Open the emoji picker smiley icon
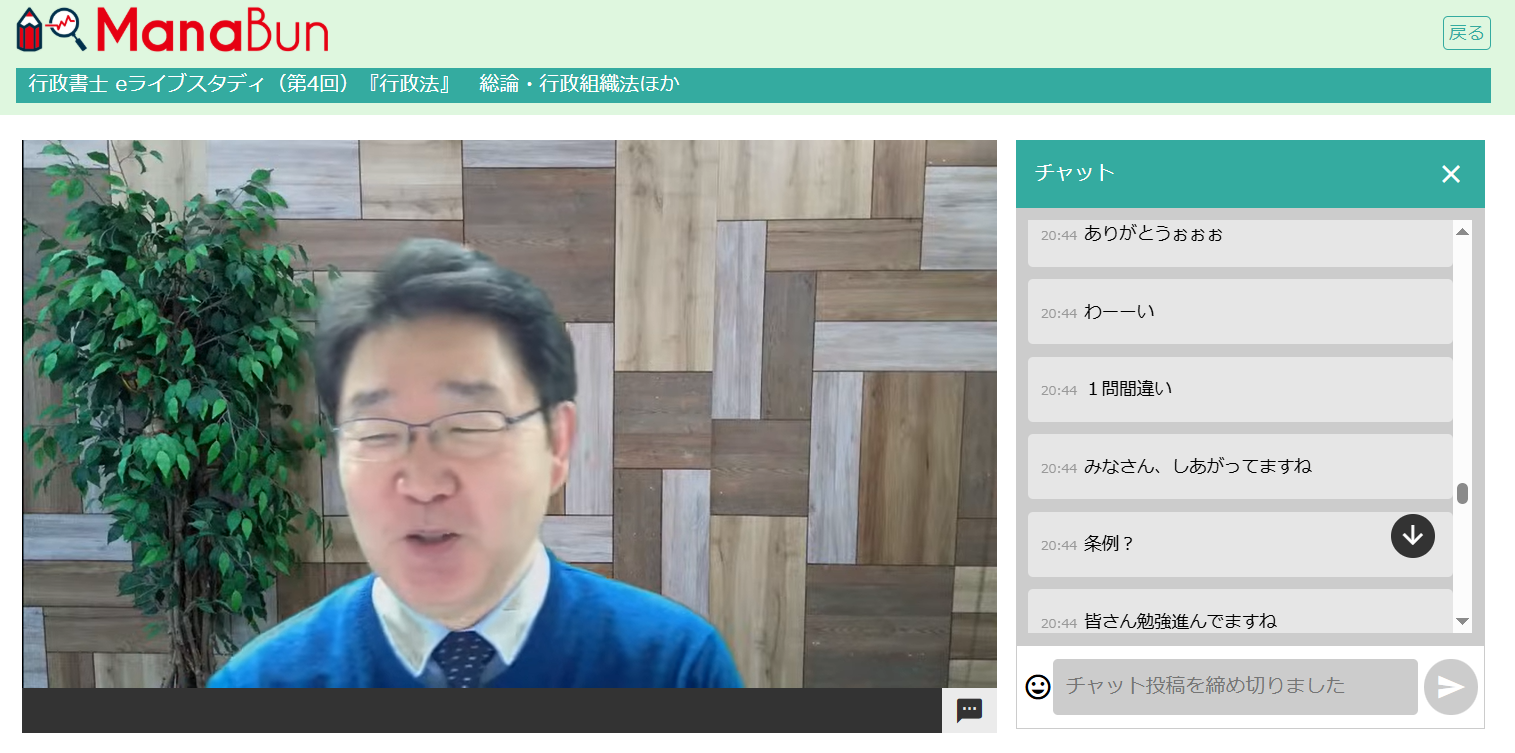 pos(1038,687)
